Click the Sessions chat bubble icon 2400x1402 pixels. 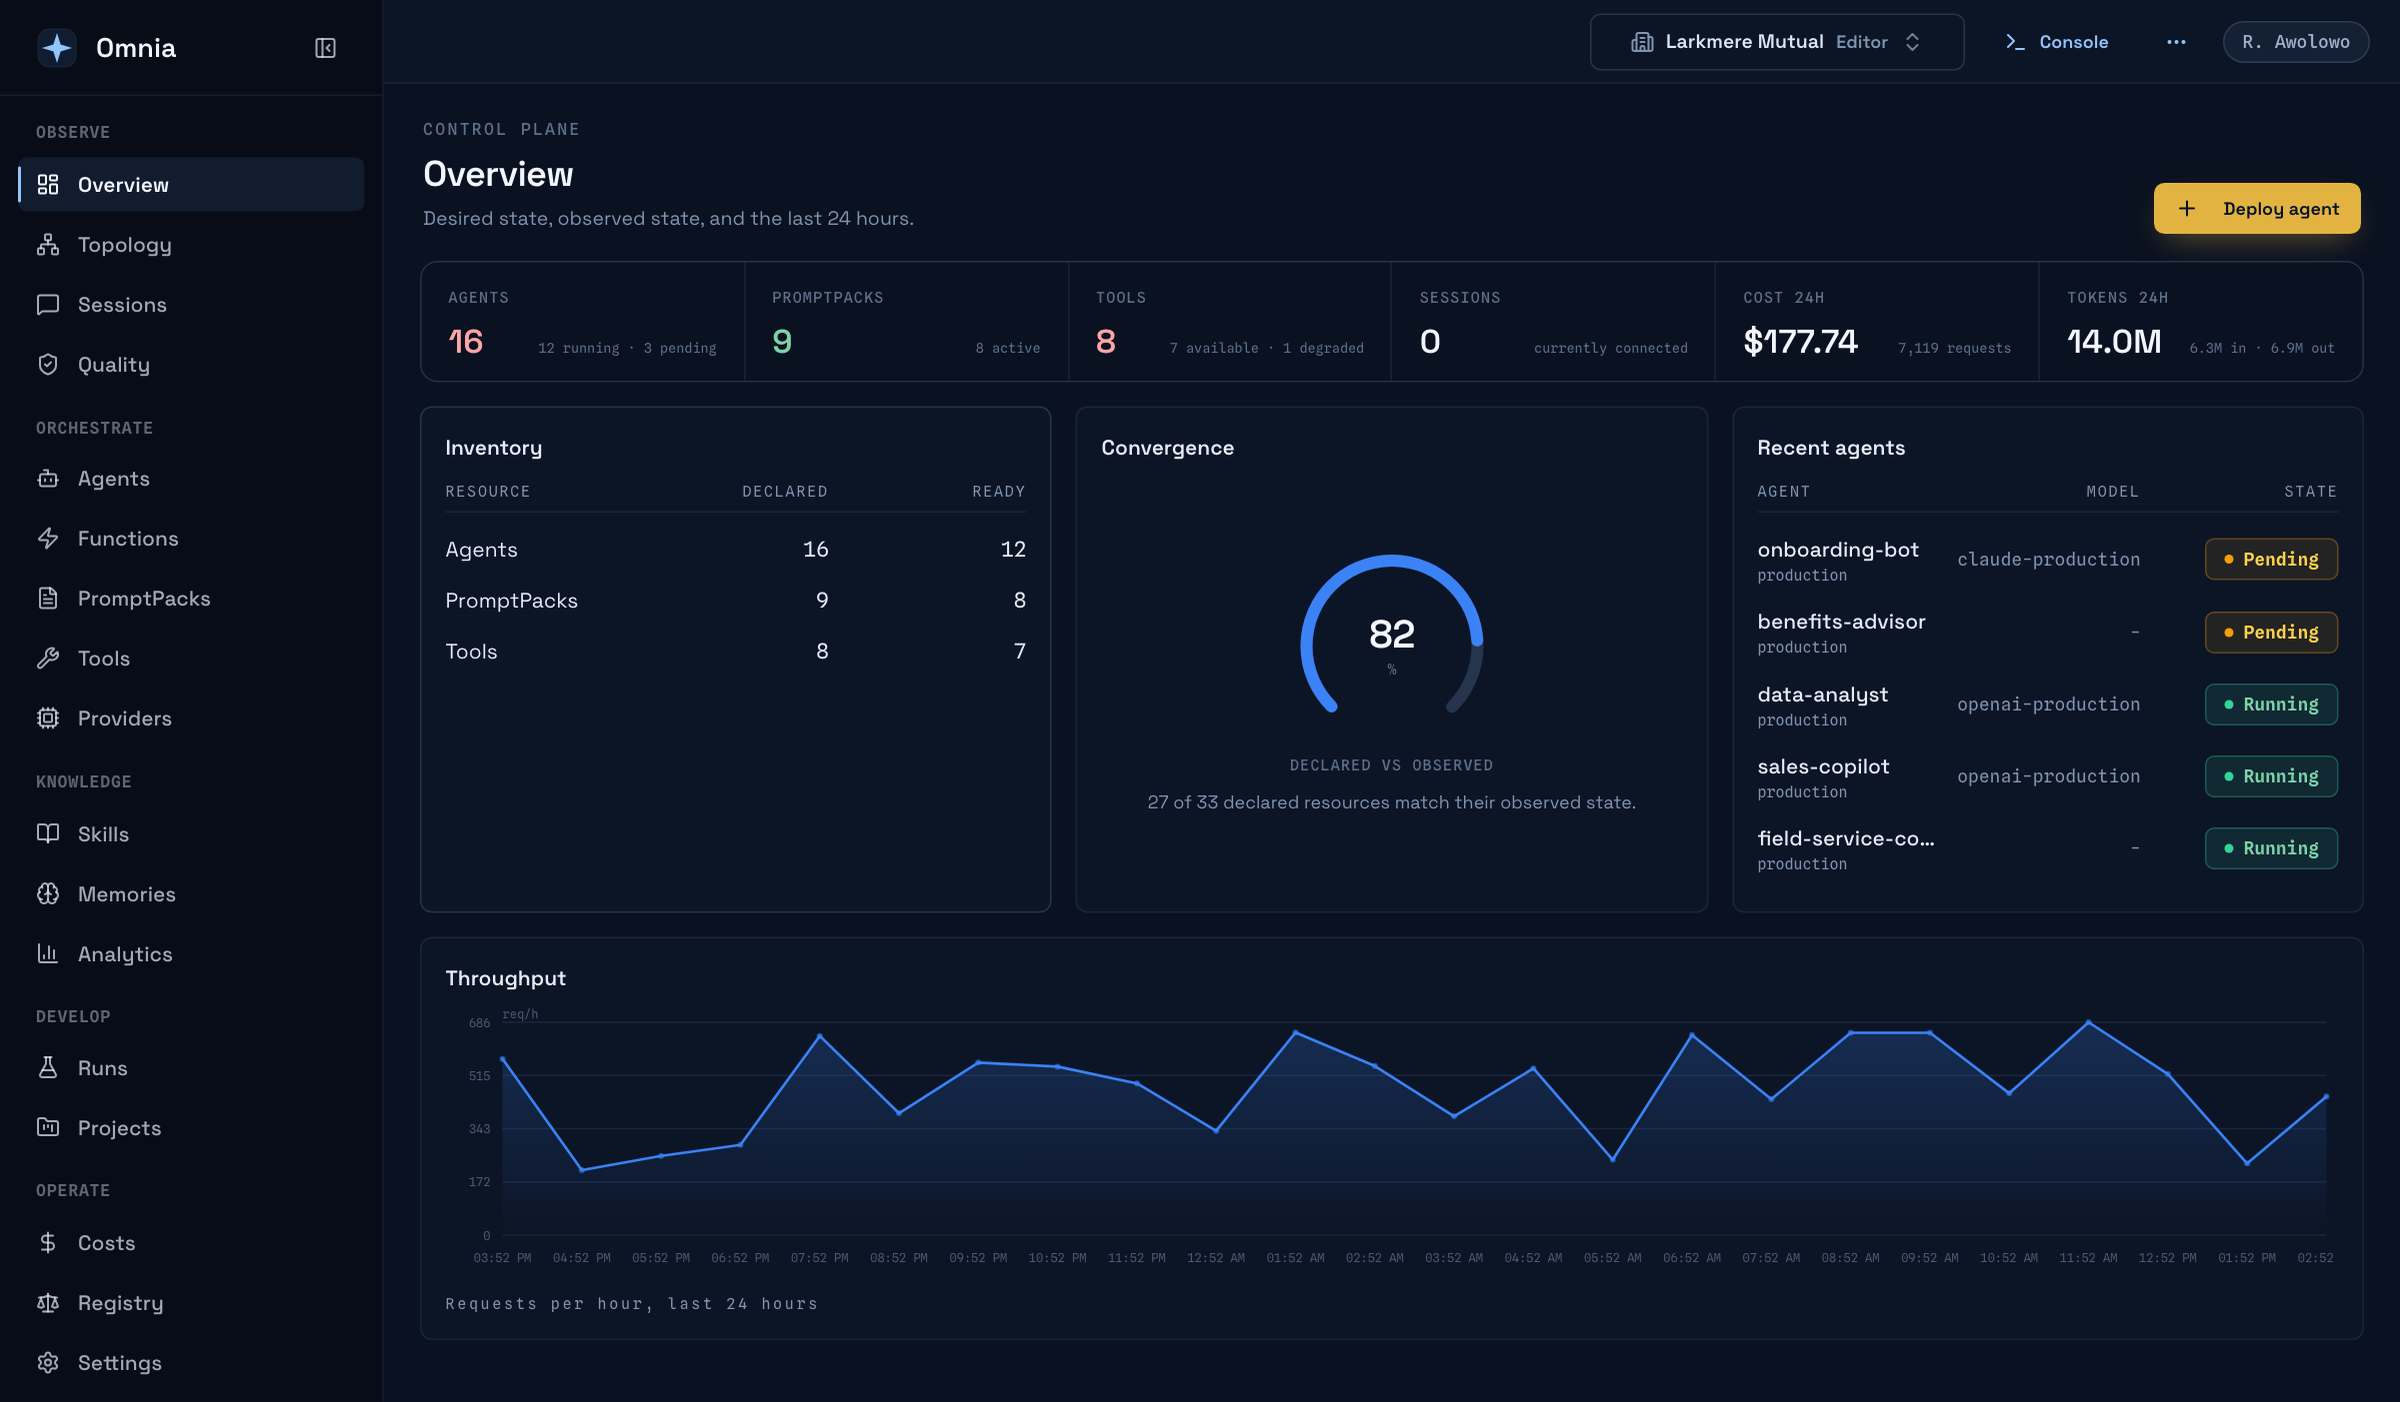coord(48,305)
